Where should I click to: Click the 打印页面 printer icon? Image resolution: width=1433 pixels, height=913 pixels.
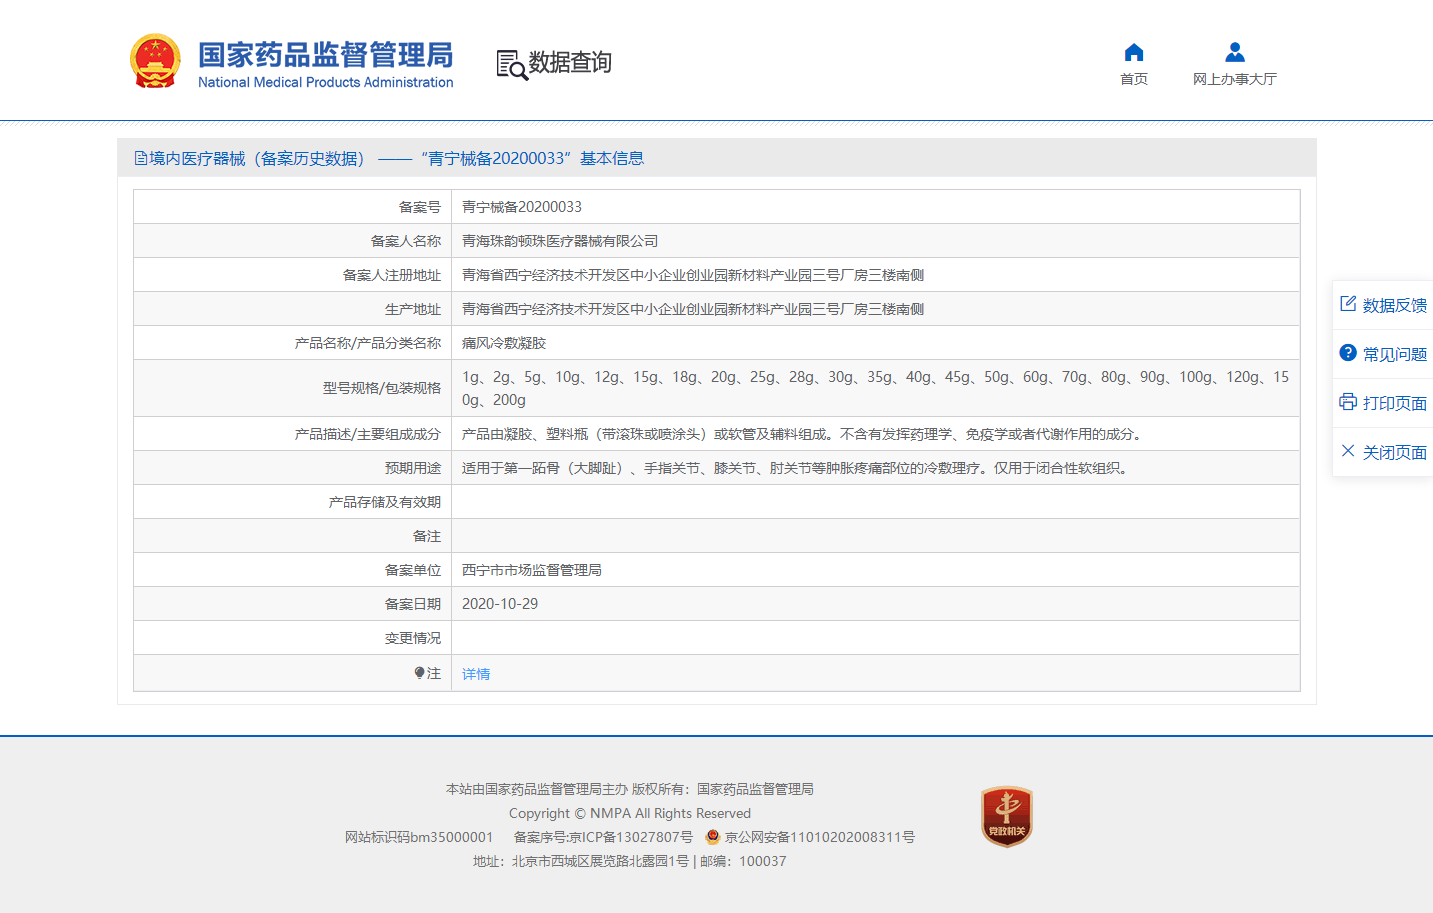click(x=1348, y=402)
